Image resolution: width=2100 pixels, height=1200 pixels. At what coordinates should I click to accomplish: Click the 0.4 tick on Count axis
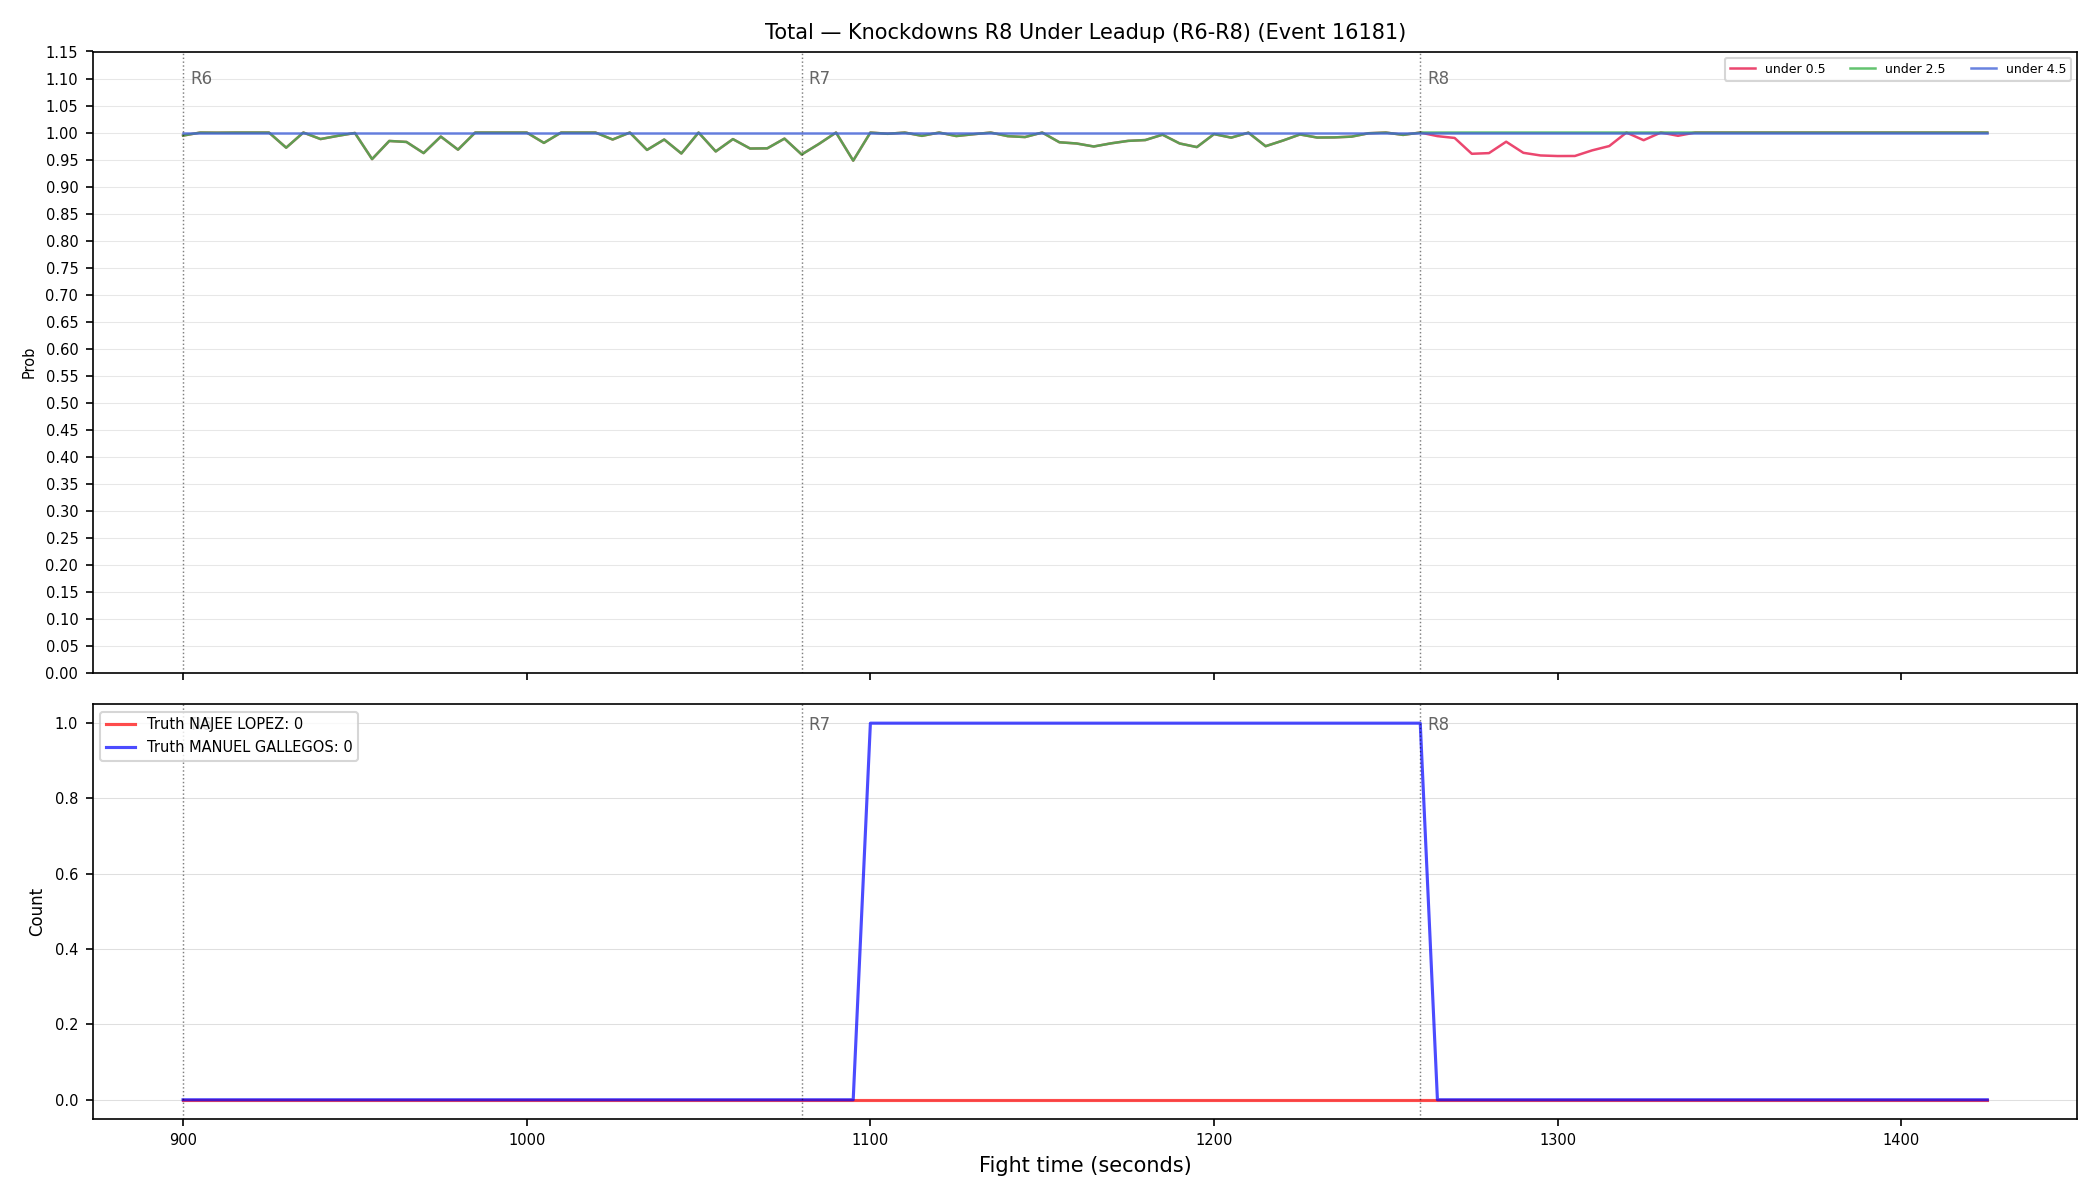pos(66,950)
